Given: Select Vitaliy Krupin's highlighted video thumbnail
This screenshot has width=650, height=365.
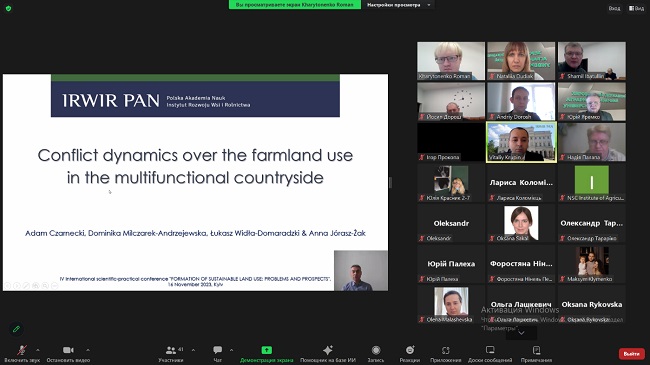Looking at the screenshot, I should pos(521,142).
